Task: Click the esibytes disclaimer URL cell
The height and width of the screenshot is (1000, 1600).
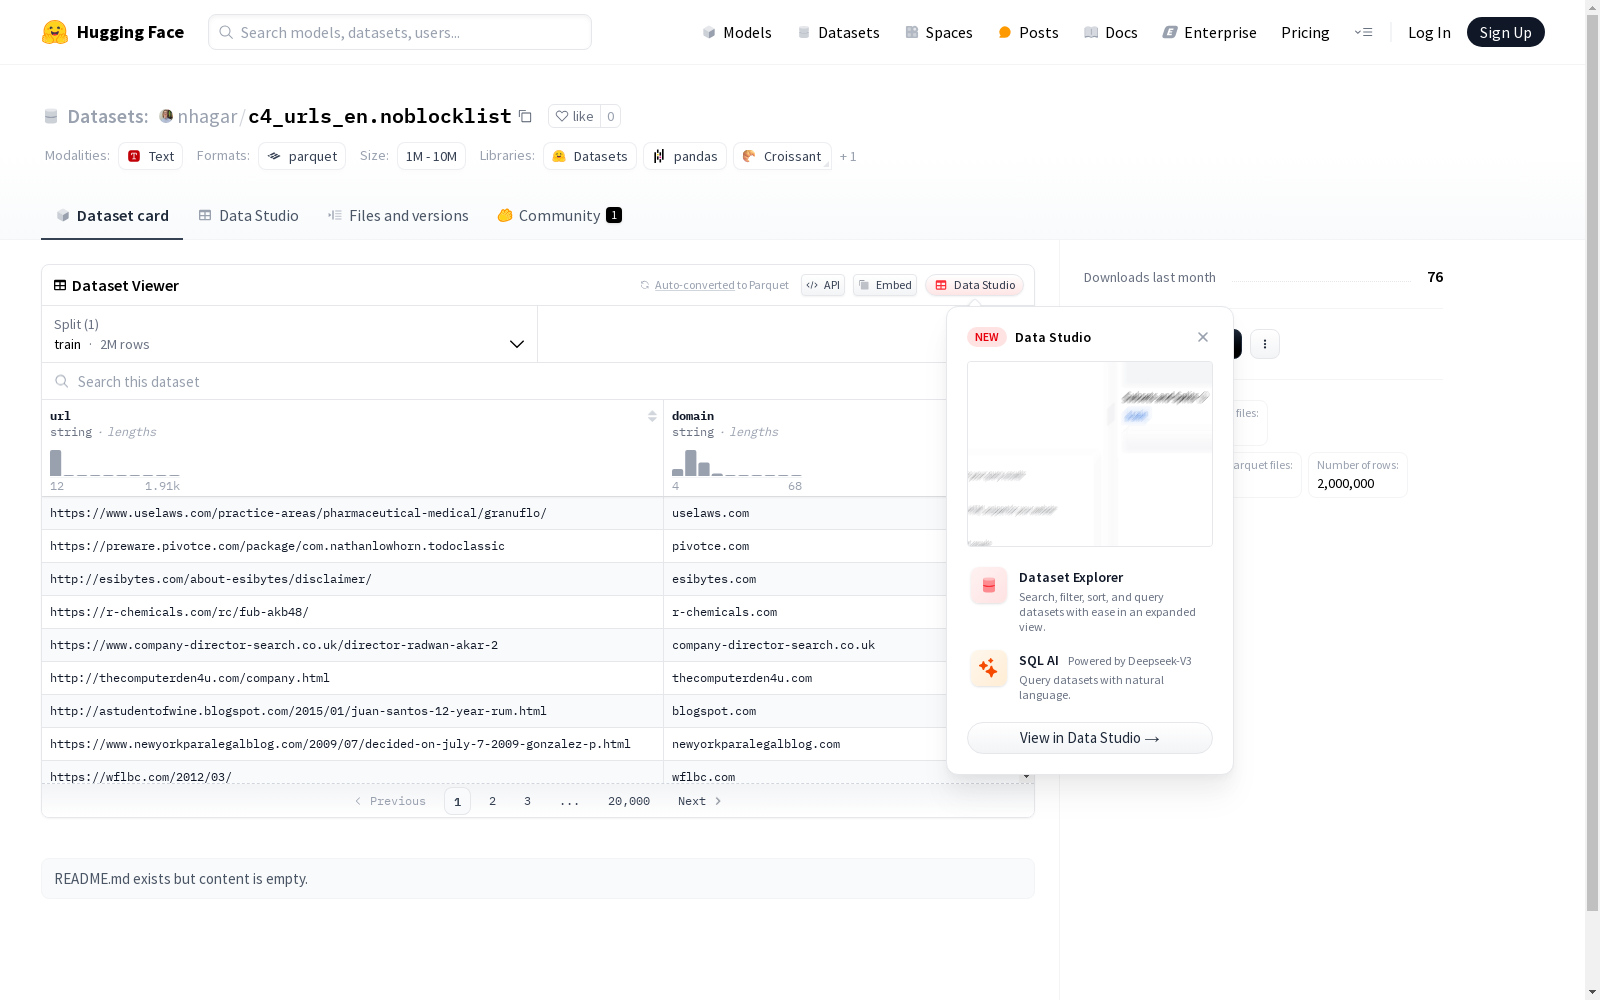Action: [352, 579]
